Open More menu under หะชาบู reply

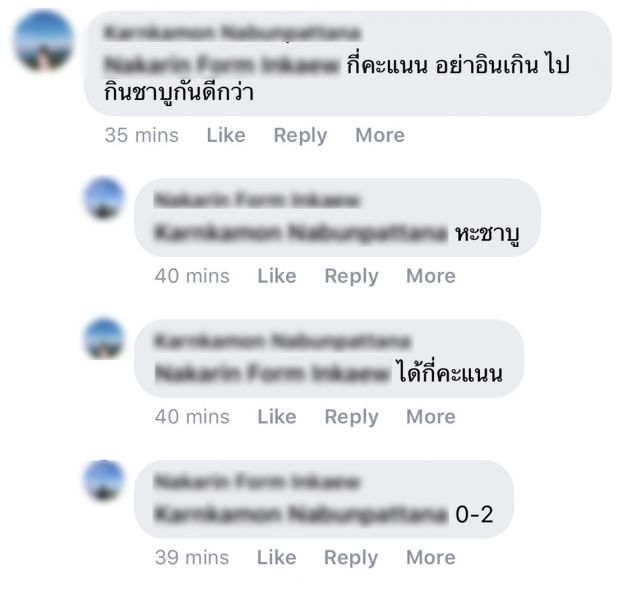(431, 276)
